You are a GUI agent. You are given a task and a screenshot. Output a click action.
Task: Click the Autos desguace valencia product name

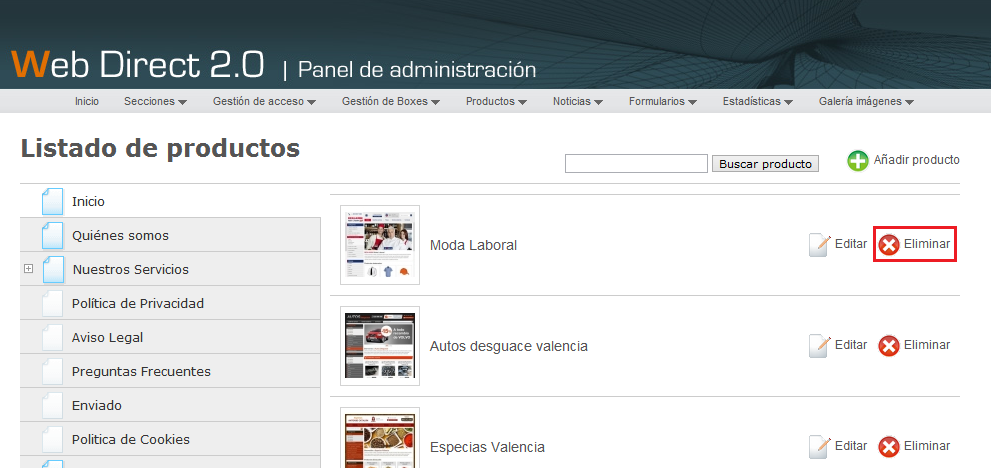[x=509, y=347]
